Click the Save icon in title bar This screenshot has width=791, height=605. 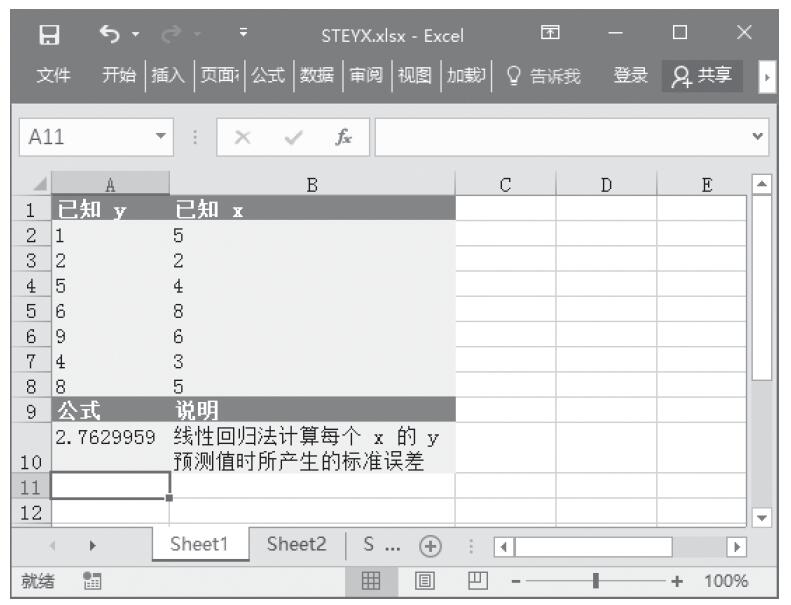(x=48, y=35)
